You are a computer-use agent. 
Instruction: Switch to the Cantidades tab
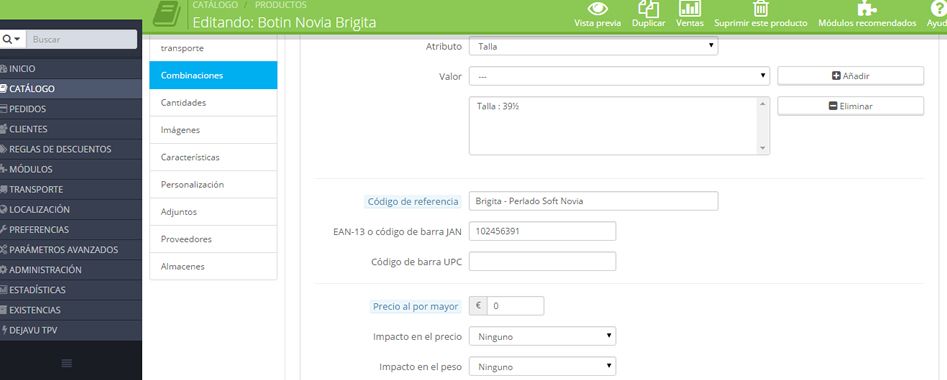click(213, 103)
